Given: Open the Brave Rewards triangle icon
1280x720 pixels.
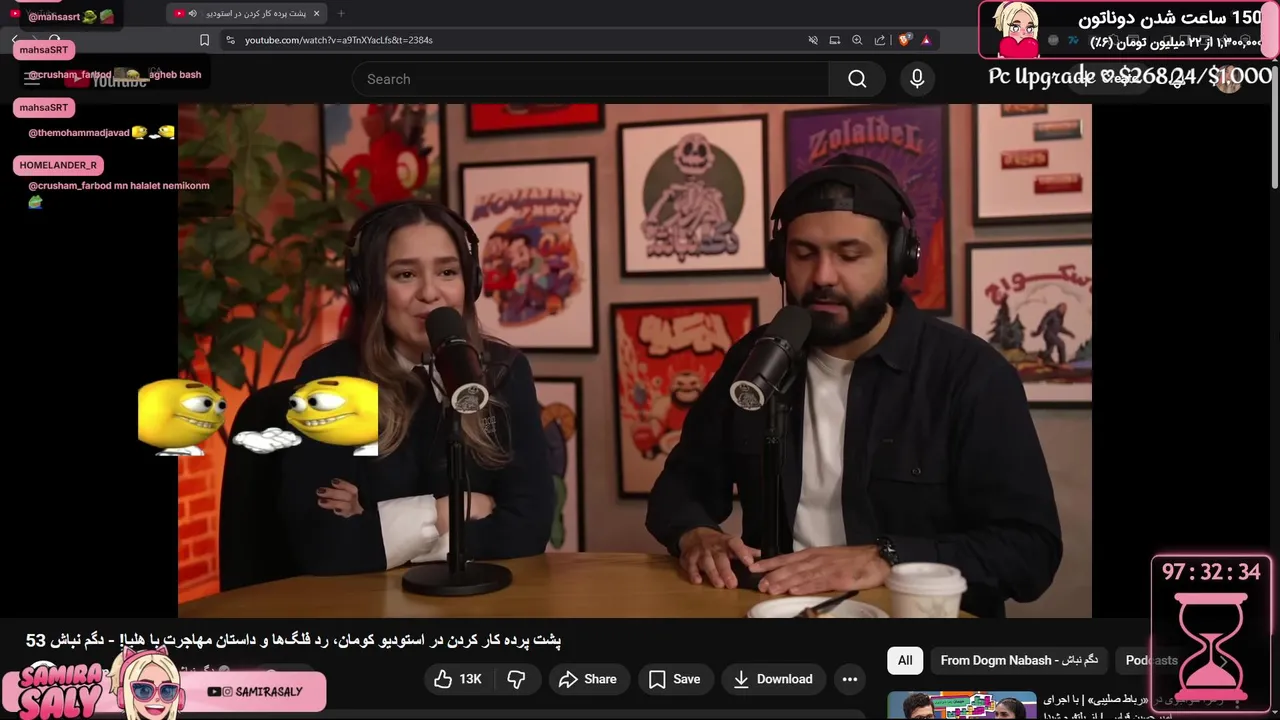Looking at the screenshot, I should 926,40.
